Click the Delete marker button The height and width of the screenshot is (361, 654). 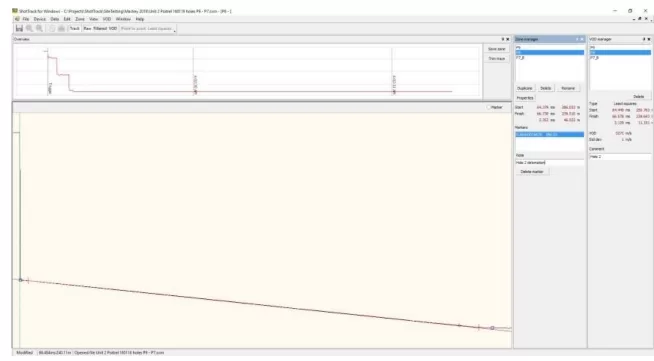point(532,172)
